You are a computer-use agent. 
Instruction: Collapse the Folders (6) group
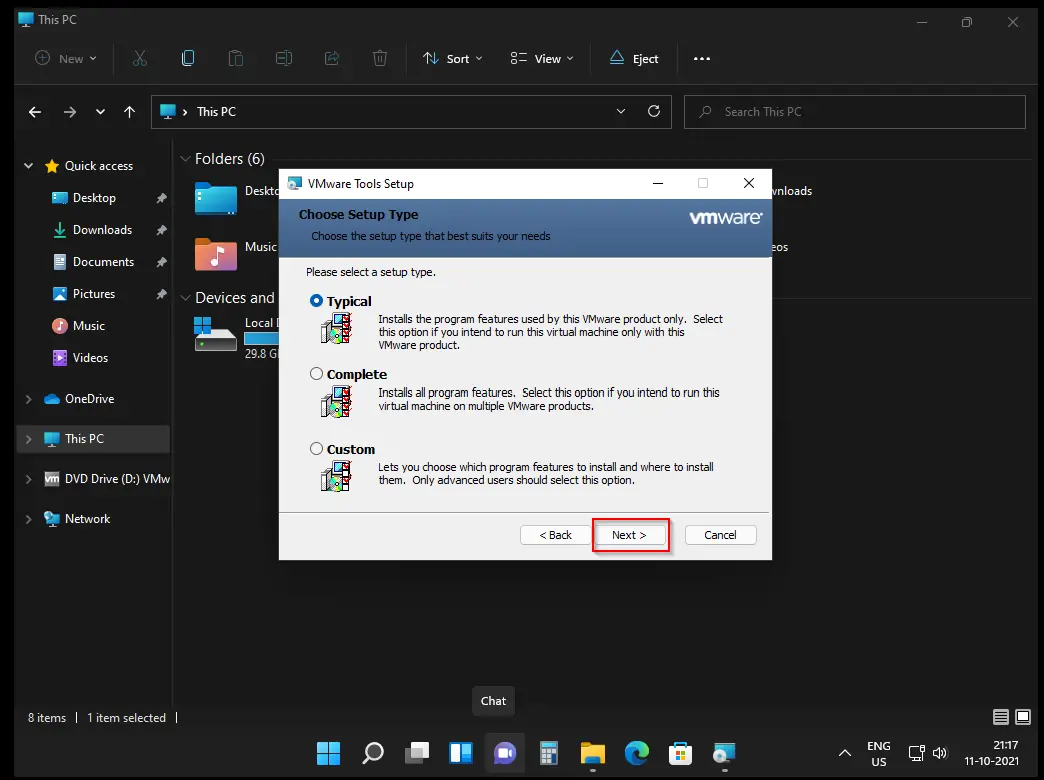(185, 159)
